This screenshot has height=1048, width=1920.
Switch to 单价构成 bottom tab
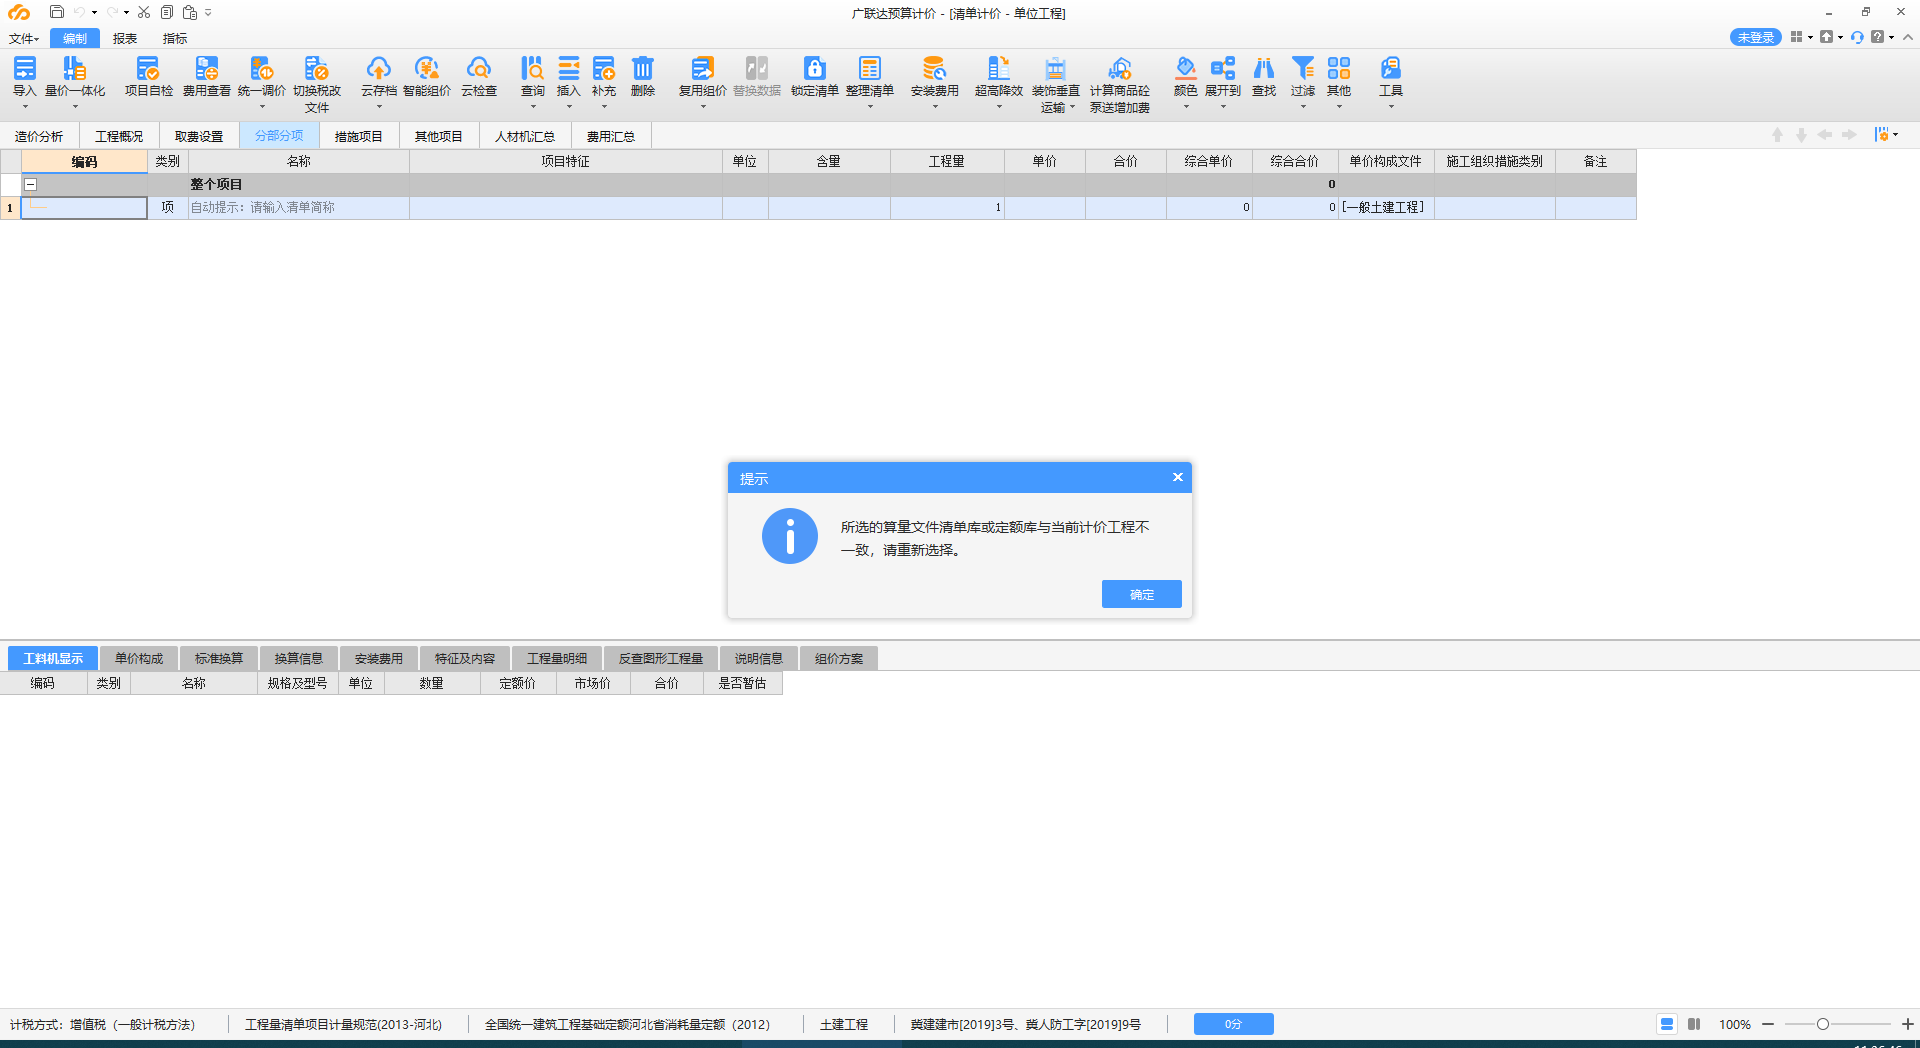139,658
